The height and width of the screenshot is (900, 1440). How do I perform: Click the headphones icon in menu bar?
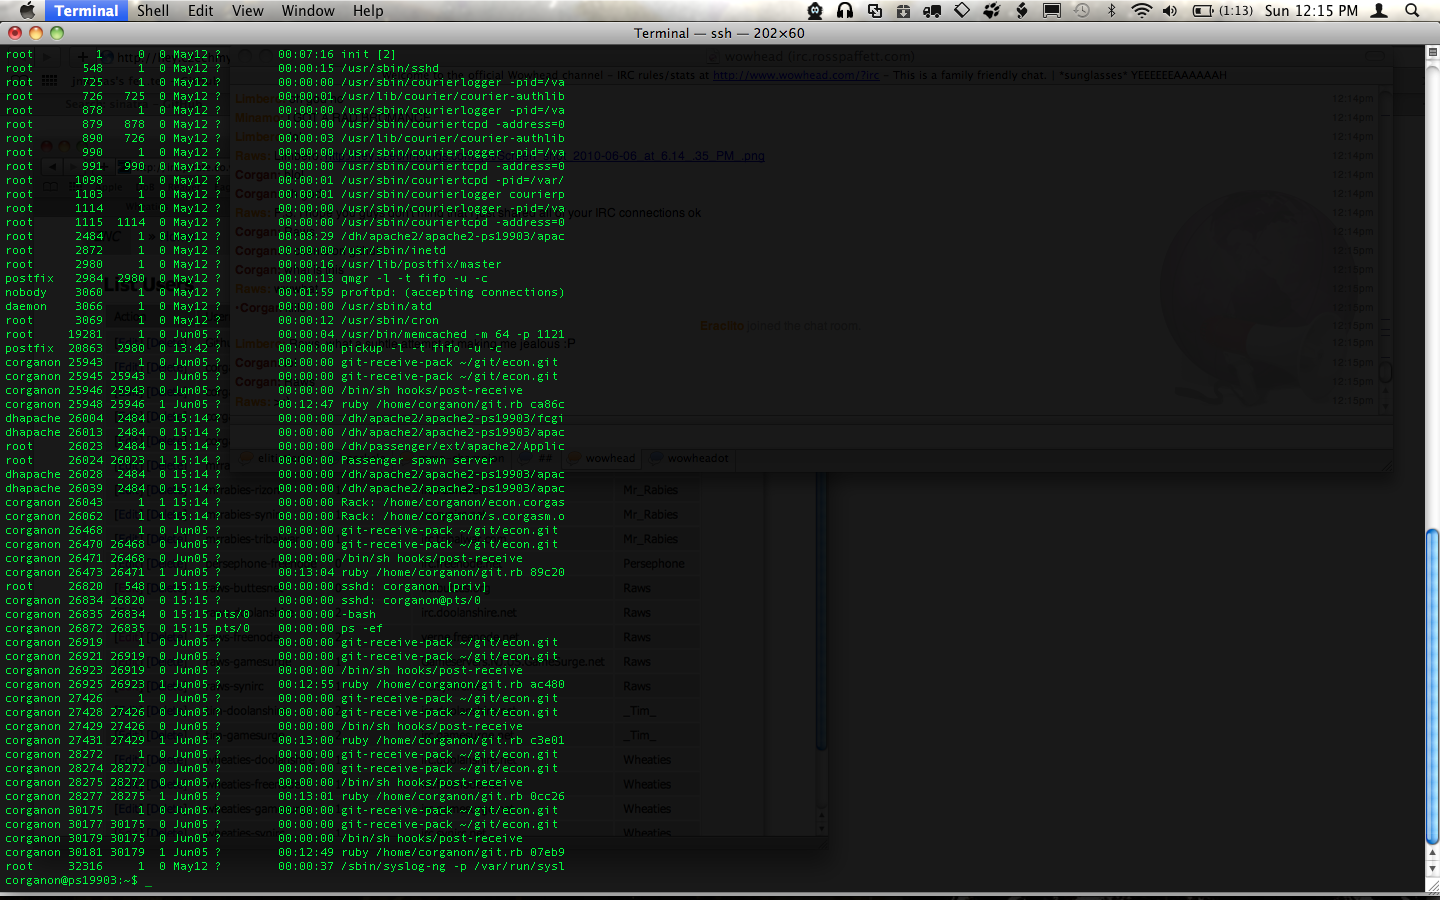point(845,11)
